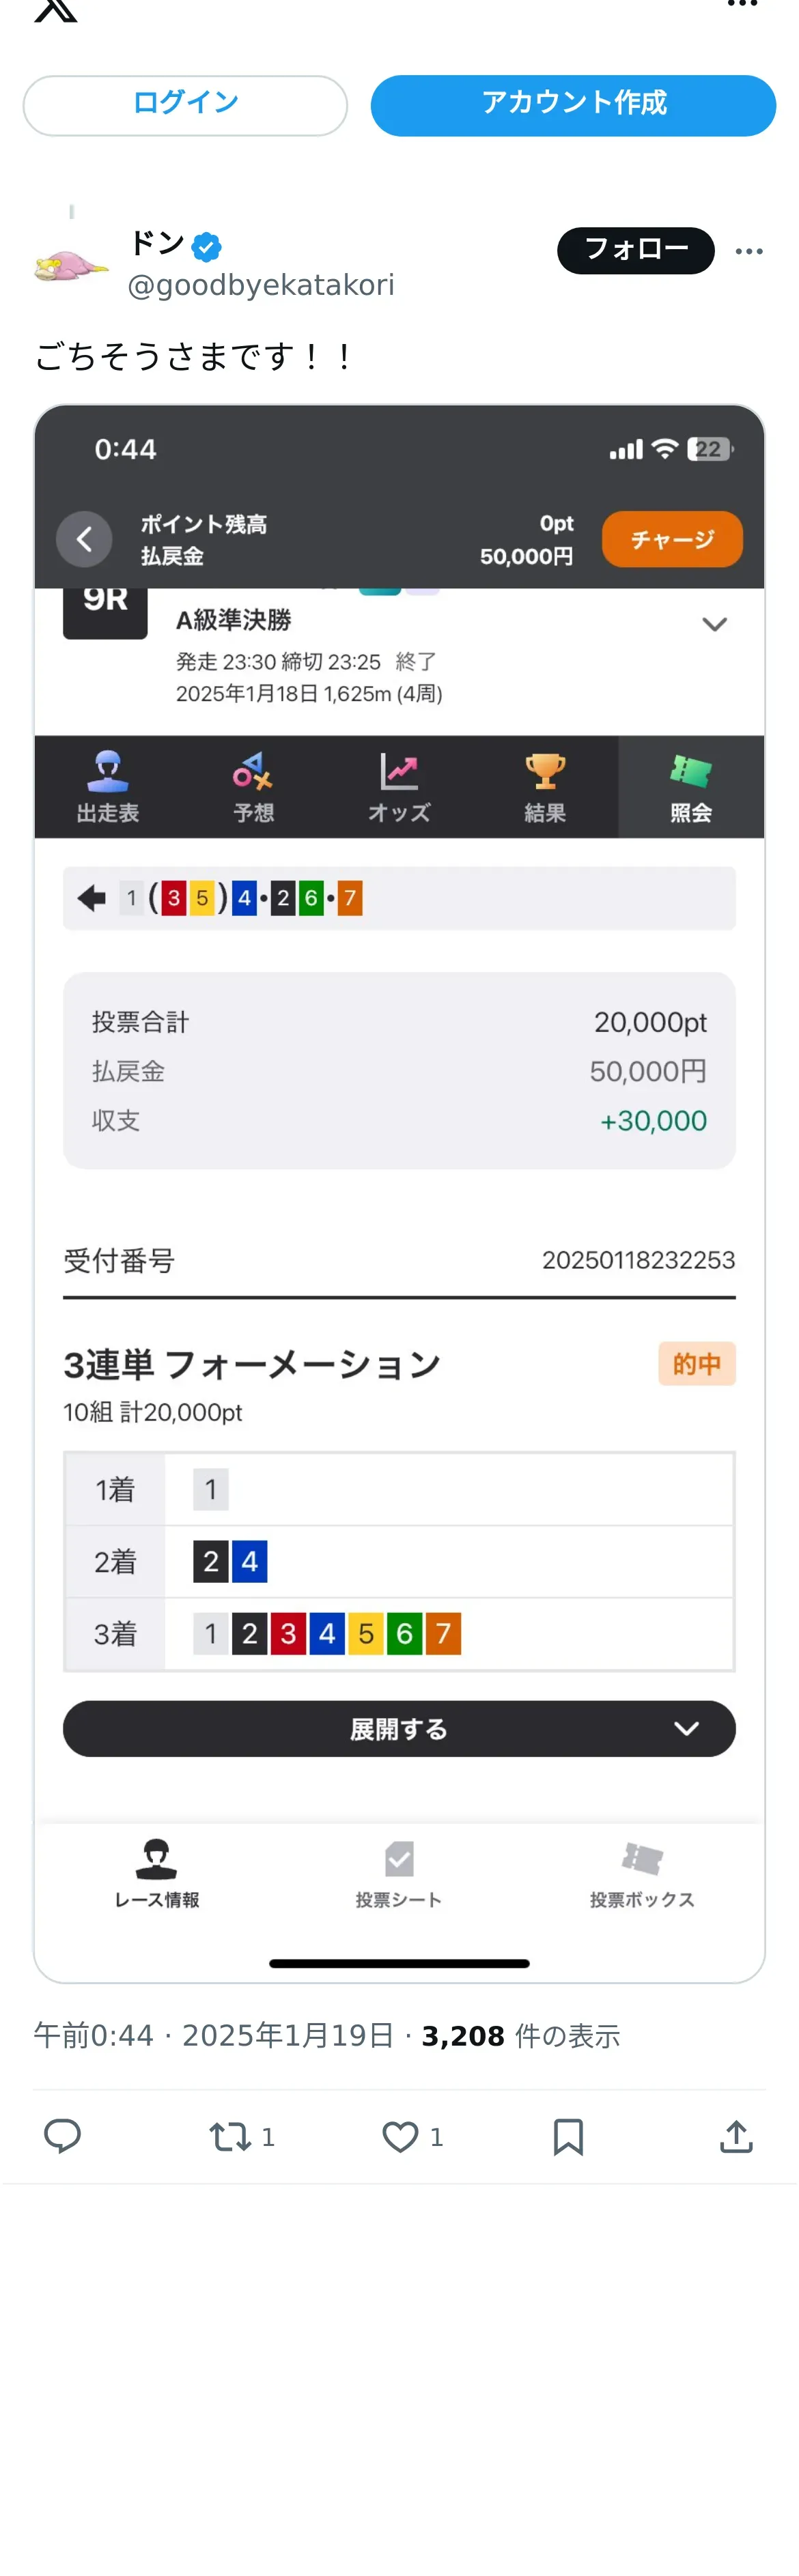
Task: Like the post with the heart icon
Action: pyautogui.click(x=400, y=2137)
